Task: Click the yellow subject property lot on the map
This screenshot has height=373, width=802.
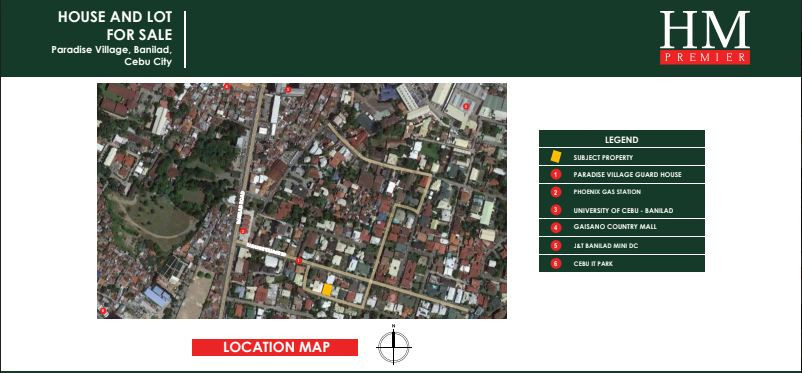Action: click(x=327, y=290)
